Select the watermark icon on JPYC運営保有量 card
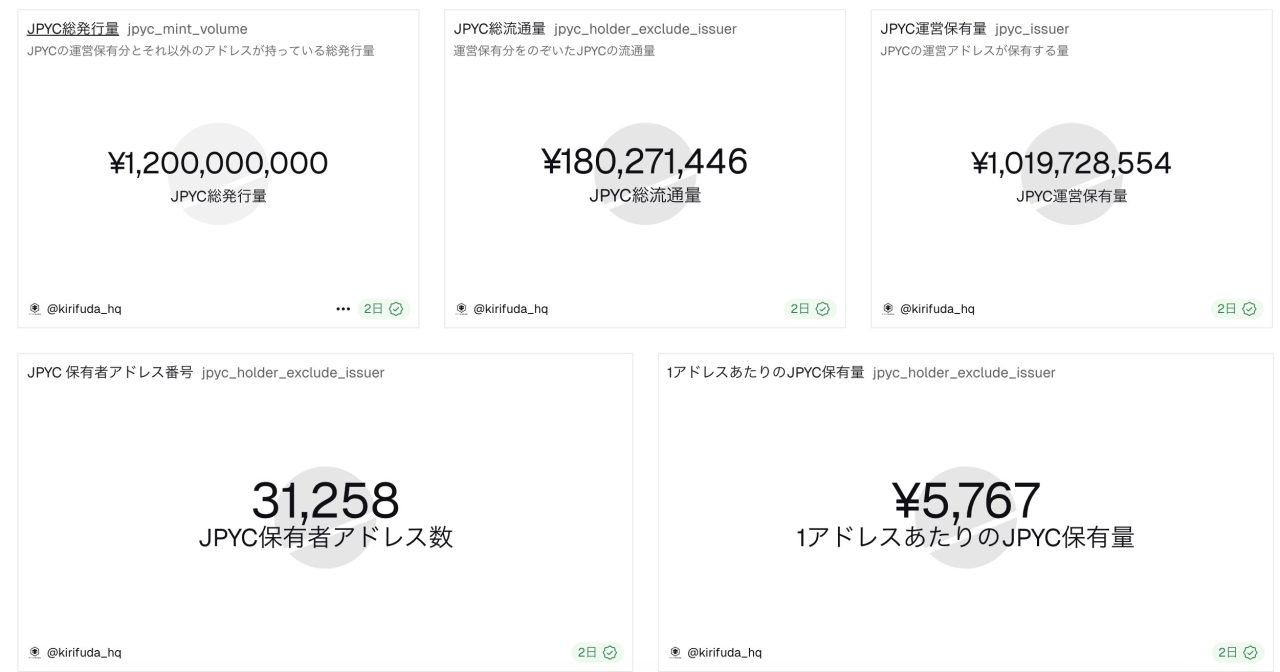Viewport: 1280px width, 672px height. tap(888, 308)
